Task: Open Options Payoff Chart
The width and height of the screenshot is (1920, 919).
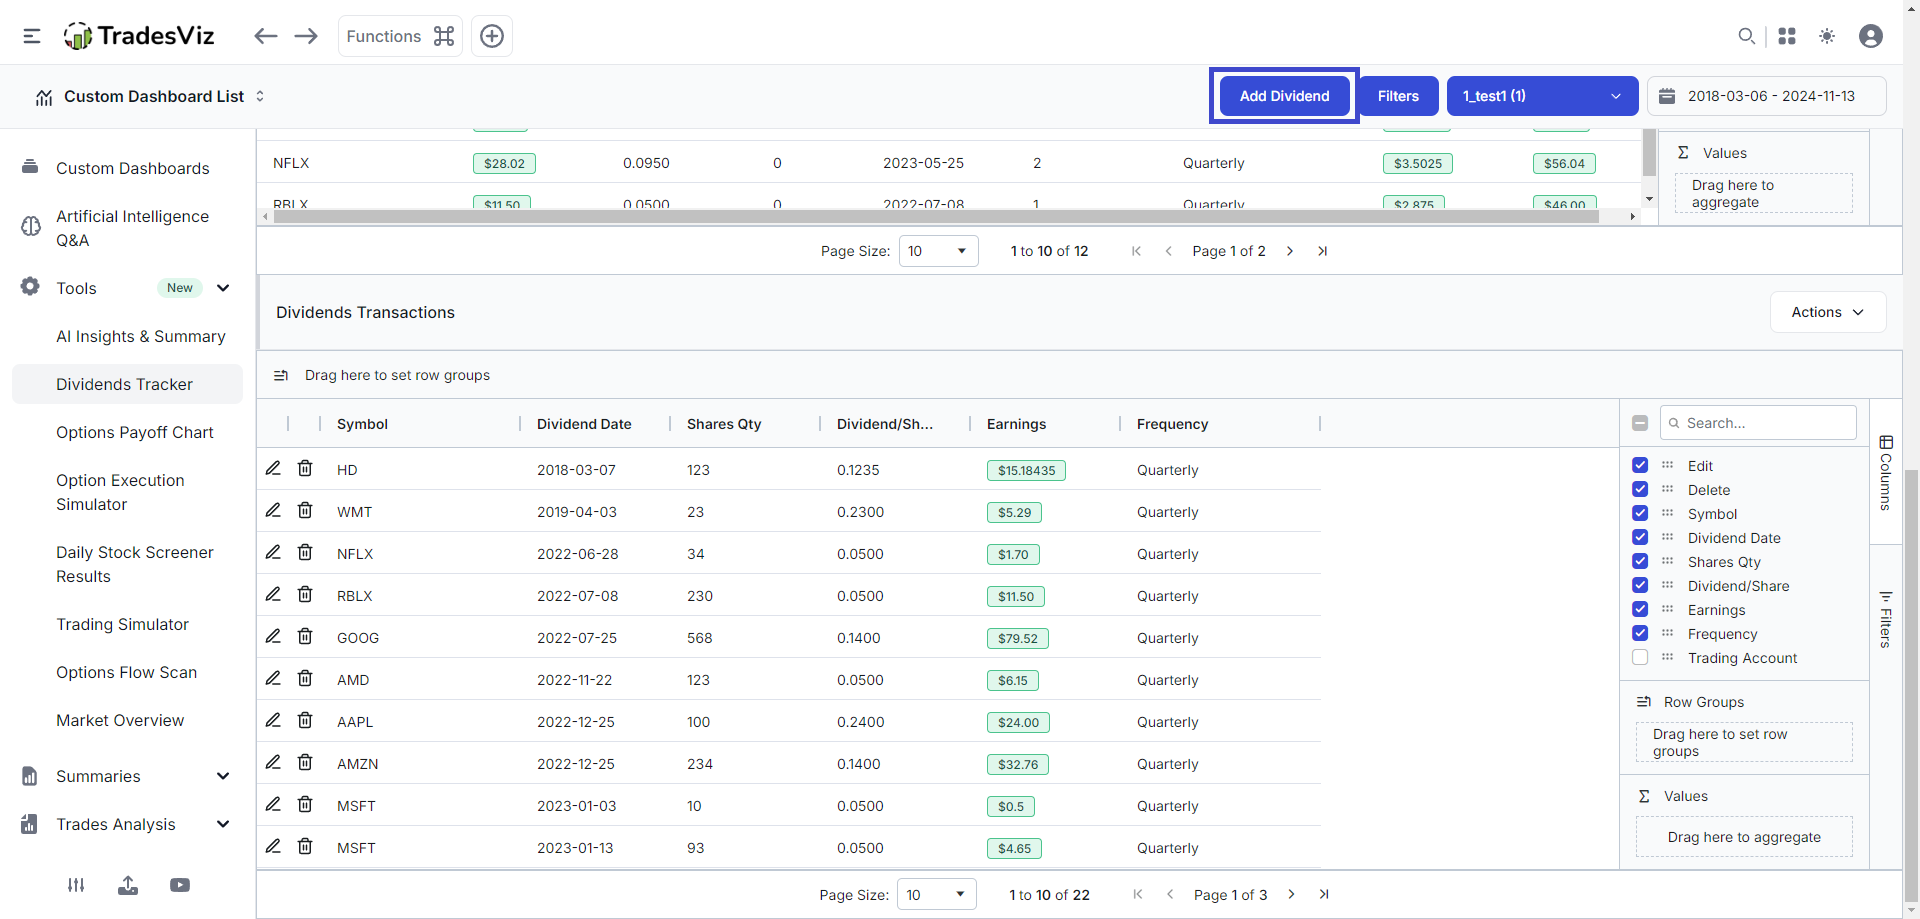Action: point(135,432)
